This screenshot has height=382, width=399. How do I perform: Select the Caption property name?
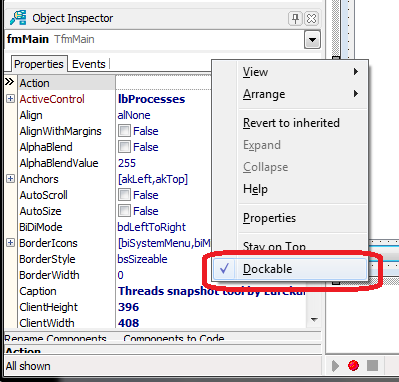coord(38,291)
